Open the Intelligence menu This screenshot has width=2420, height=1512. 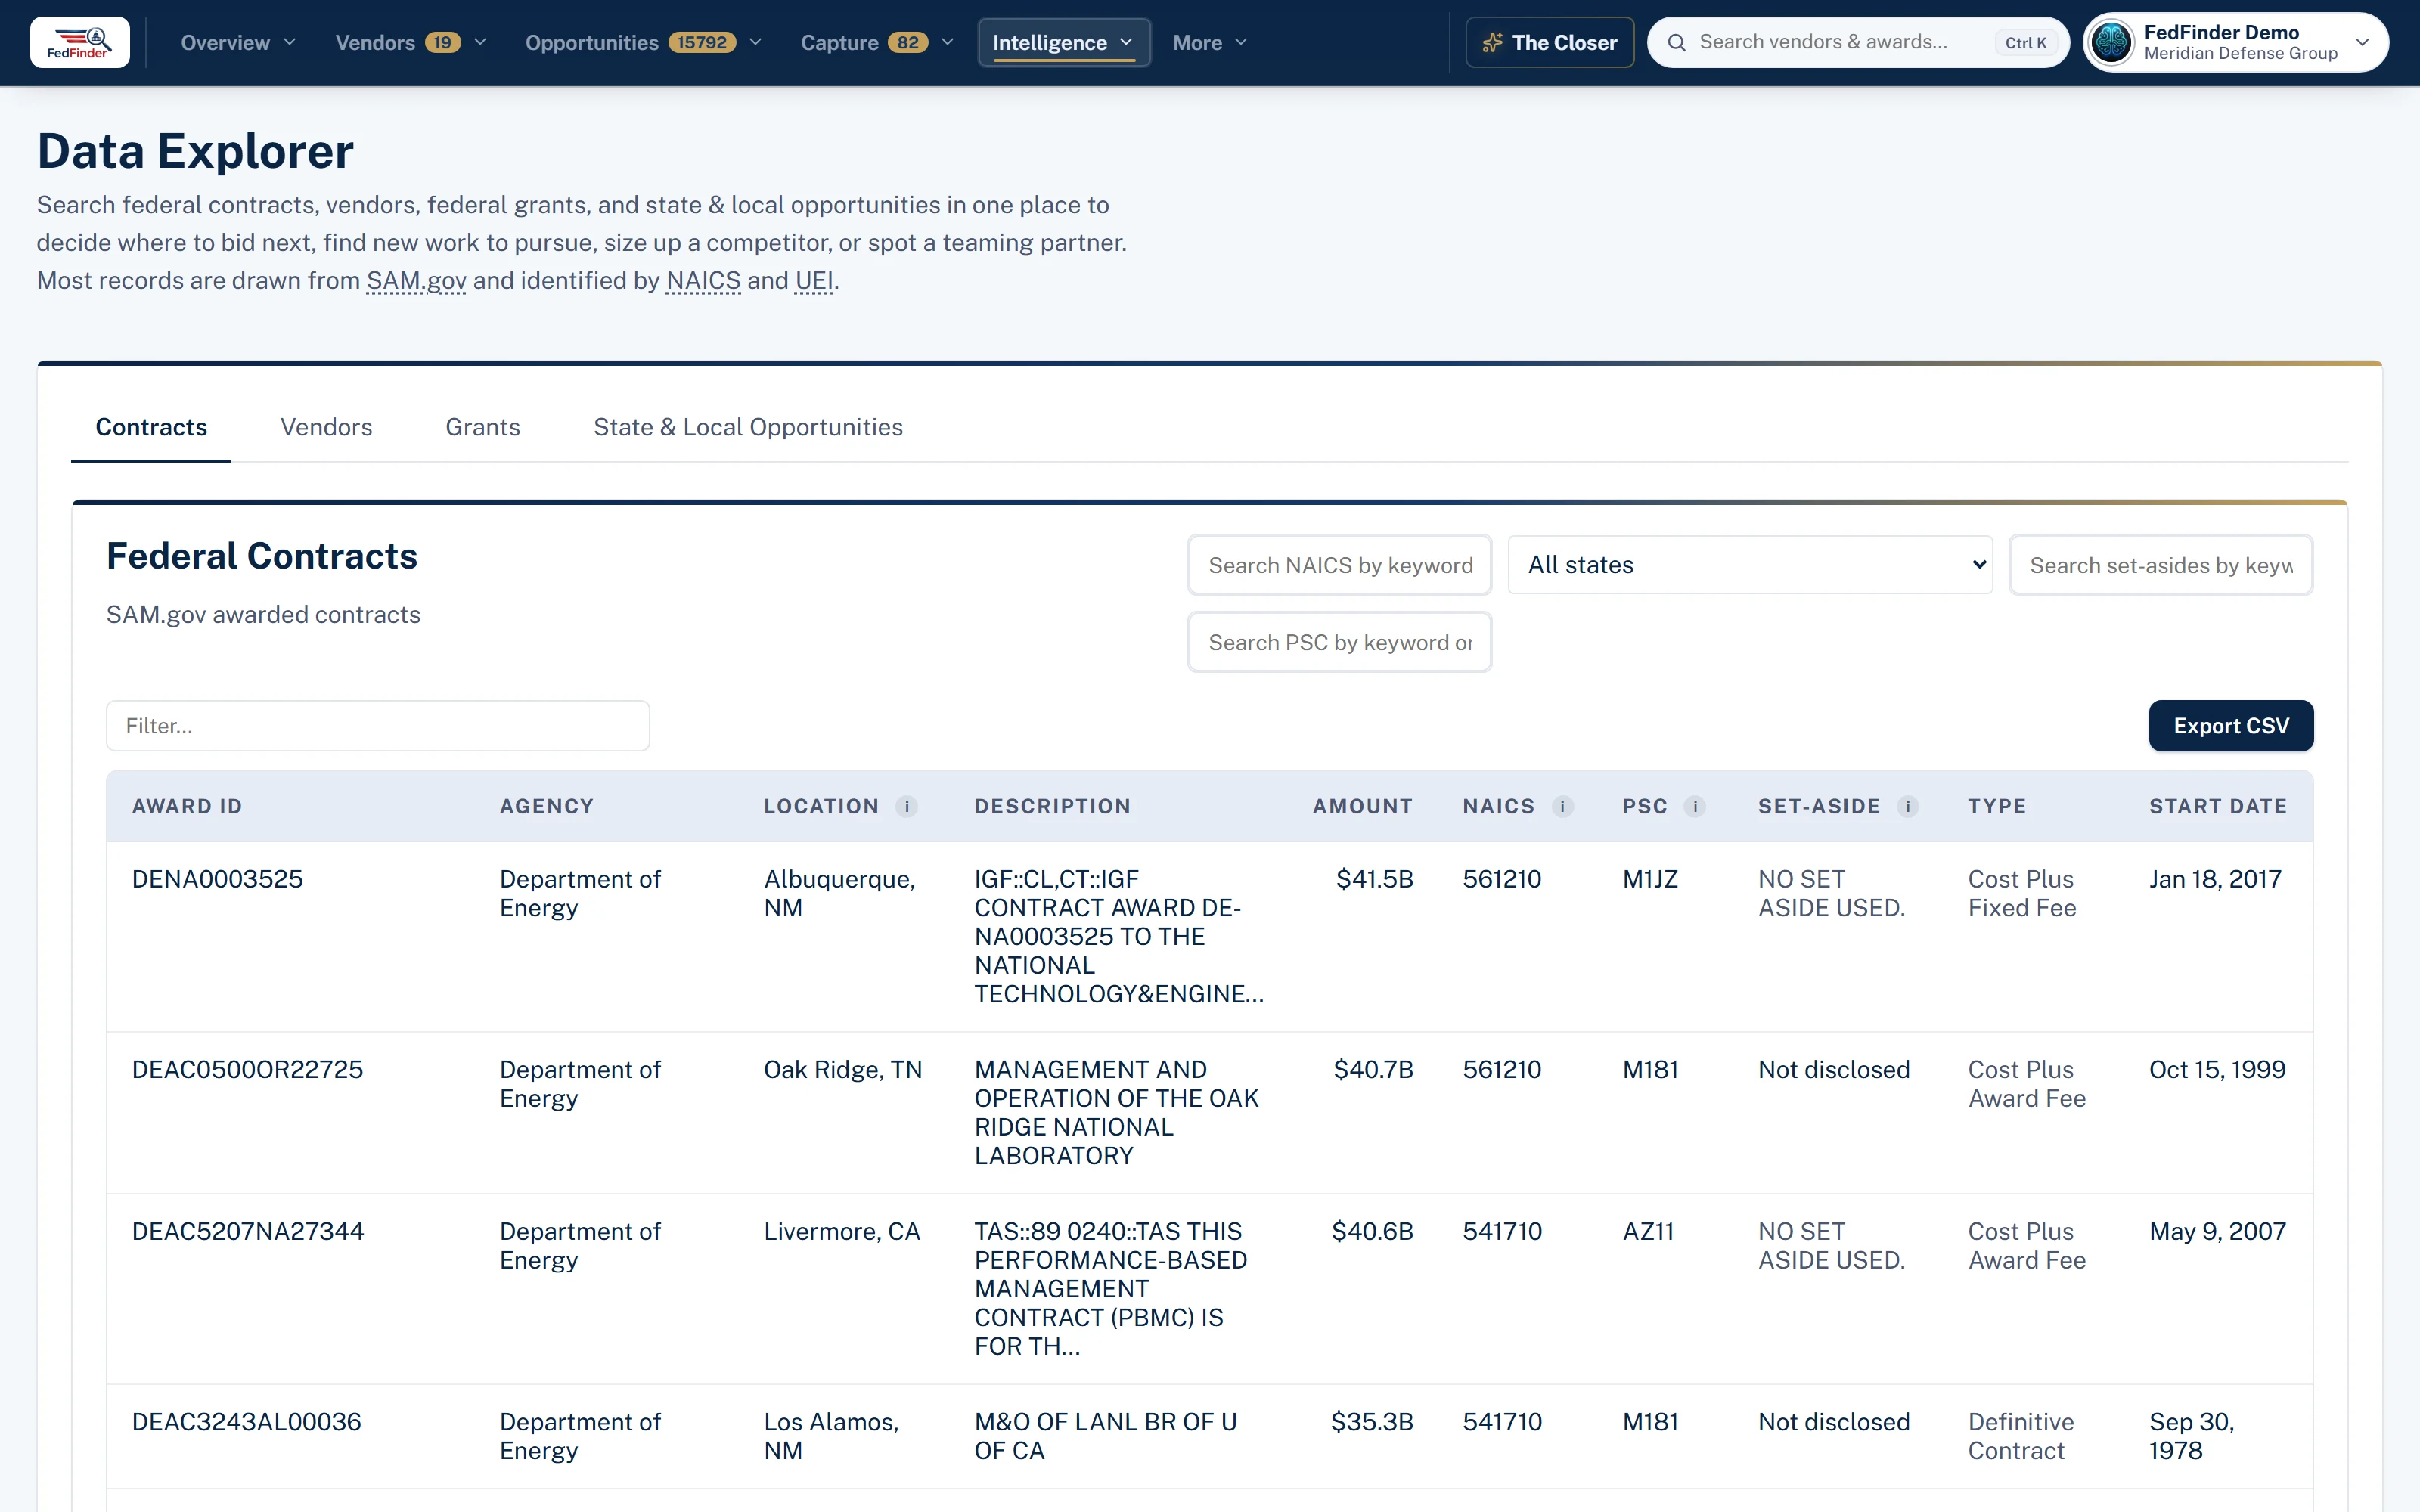click(x=1064, y=42)
